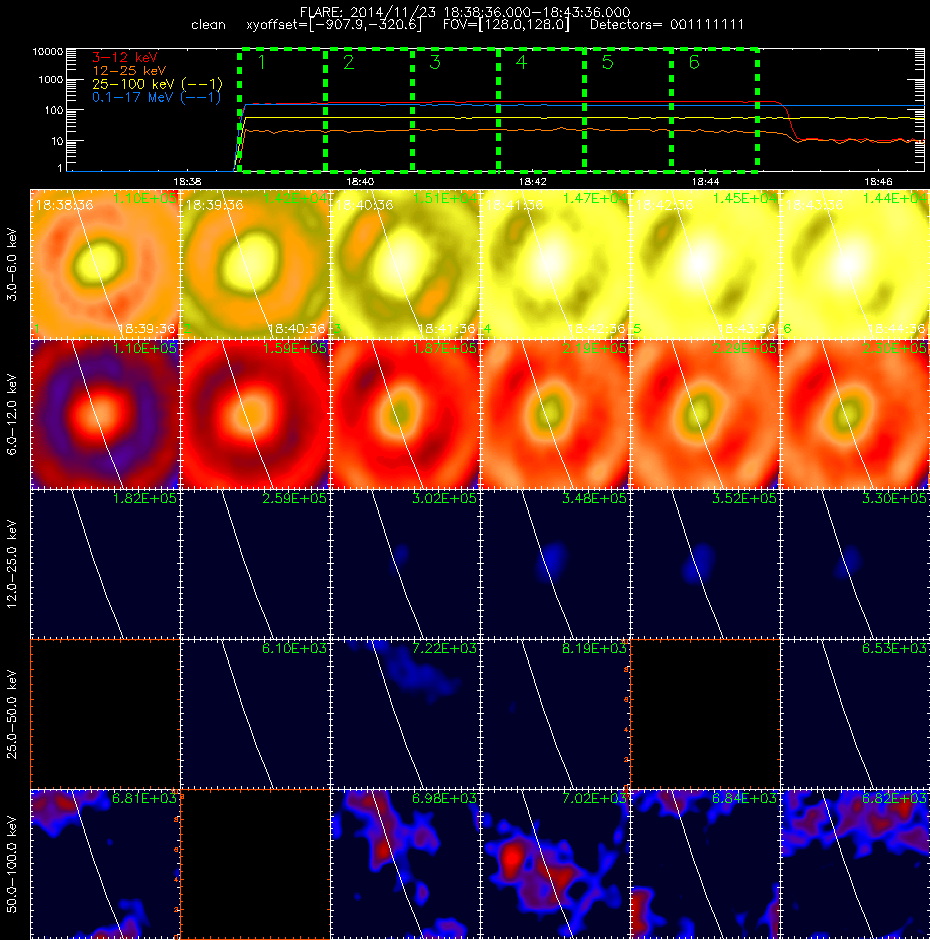Open the 3.0-6.0 keV image labeled 1.45E+04
Viewport: 930px width, 940px height.
coord(705,264)
